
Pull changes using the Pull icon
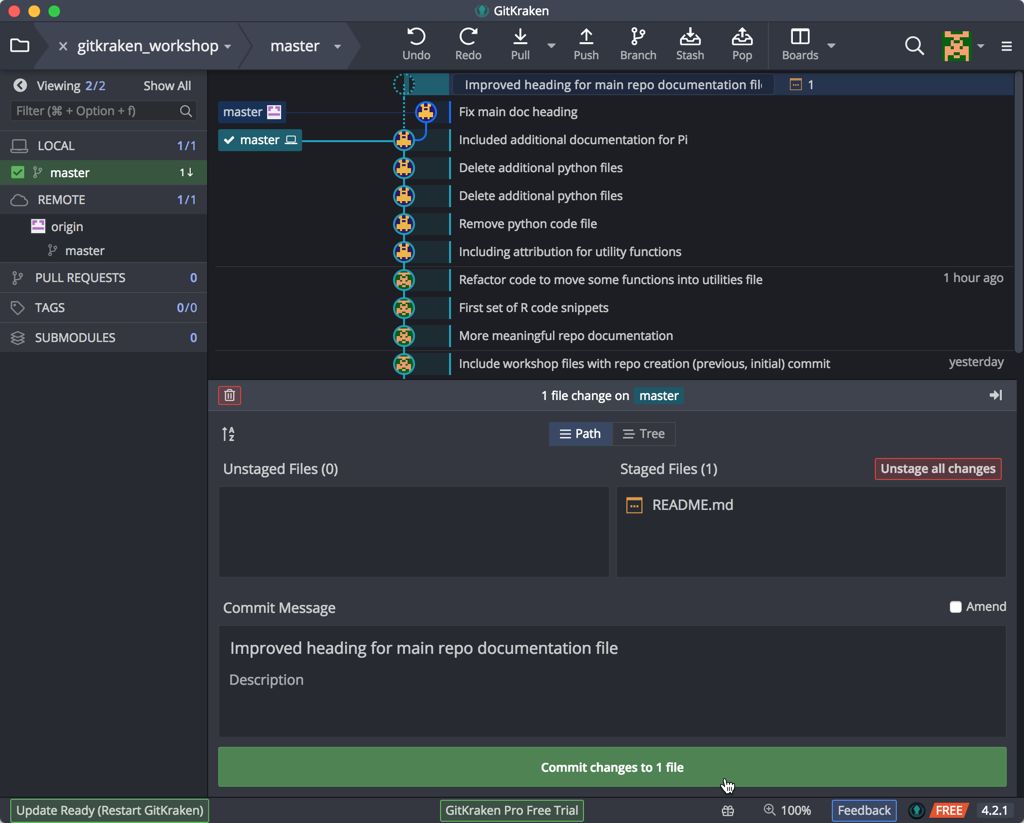(x=520, y=37)
